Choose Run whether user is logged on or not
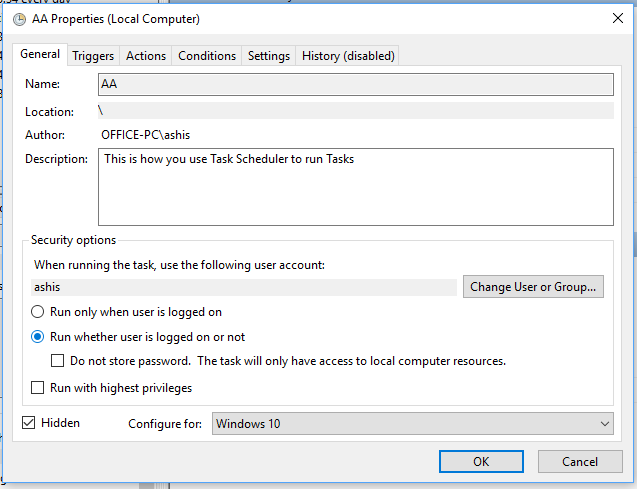The width and height of the screenshot is (637, 489). point(38,337)
